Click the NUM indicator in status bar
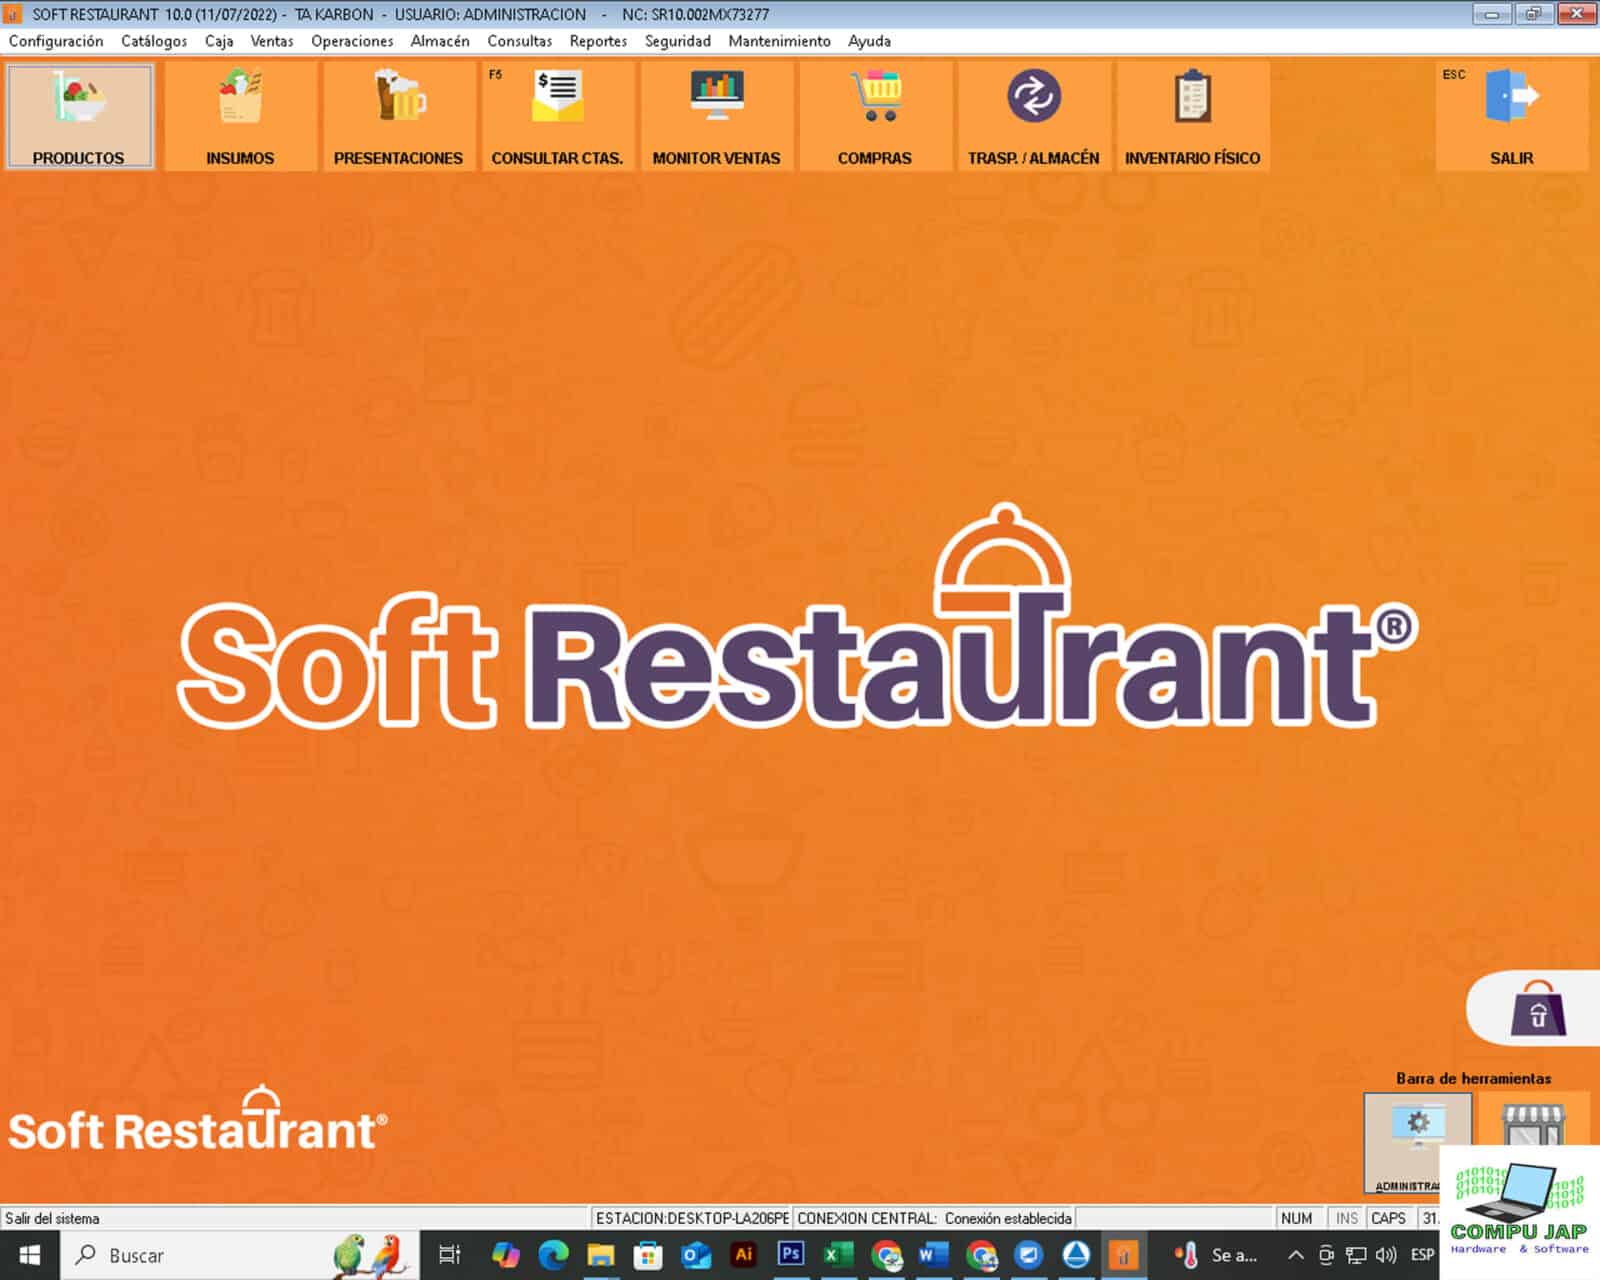 [x=1297, y=1218]
